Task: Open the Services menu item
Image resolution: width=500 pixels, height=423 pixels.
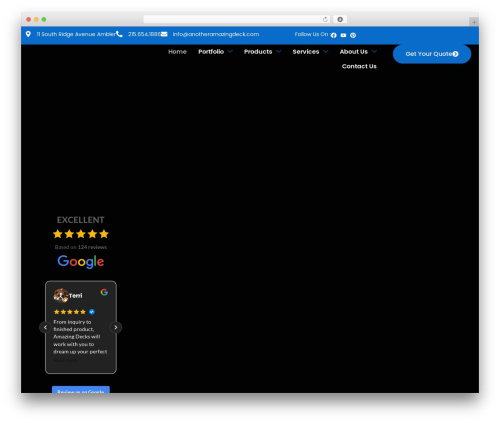Action: click(306, 52)
